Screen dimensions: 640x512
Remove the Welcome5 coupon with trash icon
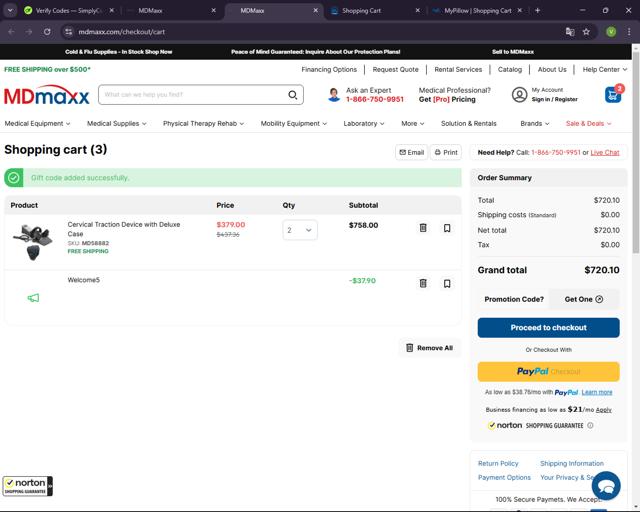point(423,283)
